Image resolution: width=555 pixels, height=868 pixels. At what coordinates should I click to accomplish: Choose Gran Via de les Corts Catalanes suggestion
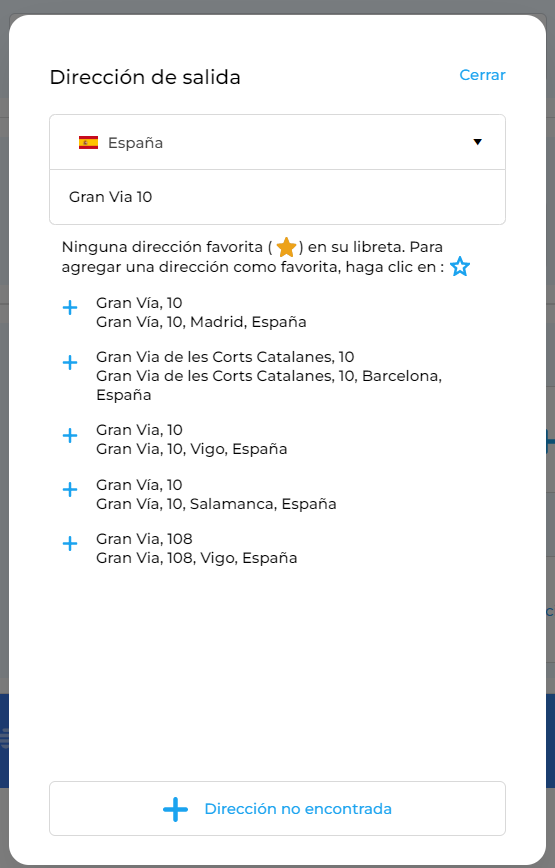pyautogui.click(x=269, y=376)
